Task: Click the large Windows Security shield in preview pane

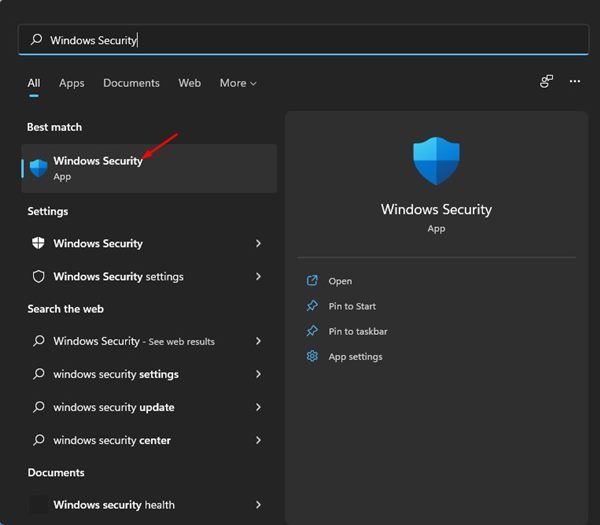Action: coord(436,161)
